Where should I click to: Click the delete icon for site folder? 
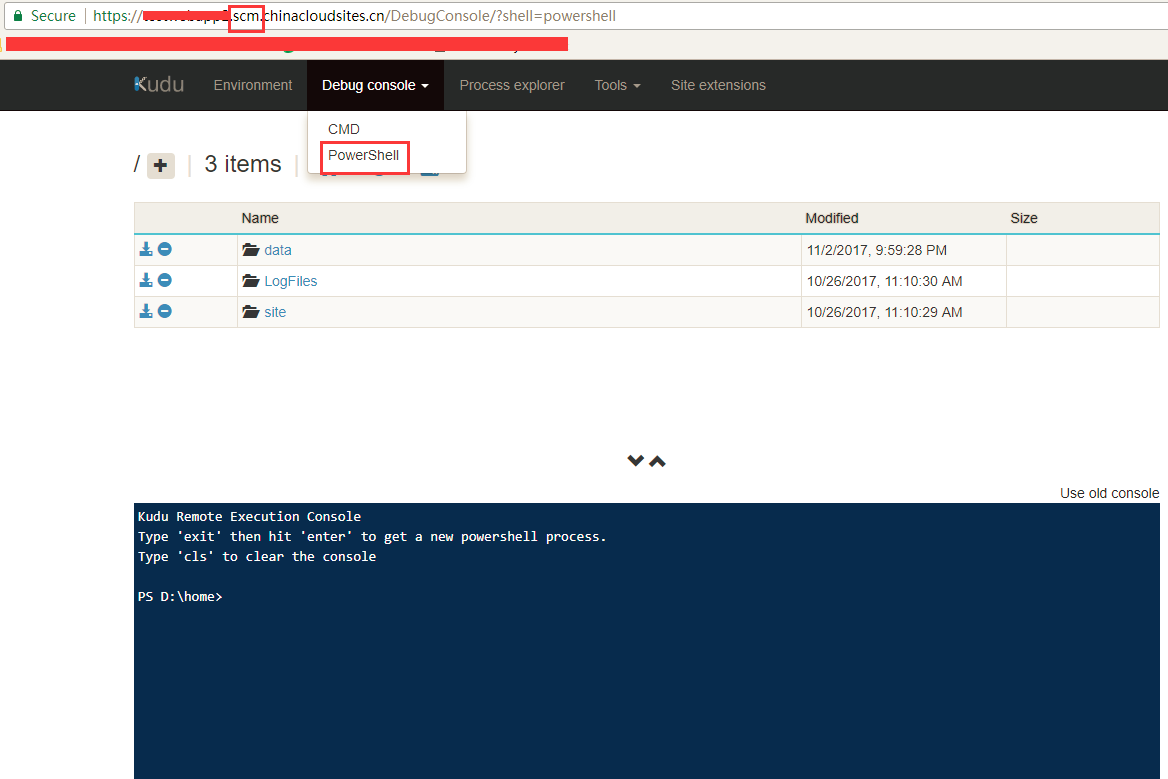165,311
